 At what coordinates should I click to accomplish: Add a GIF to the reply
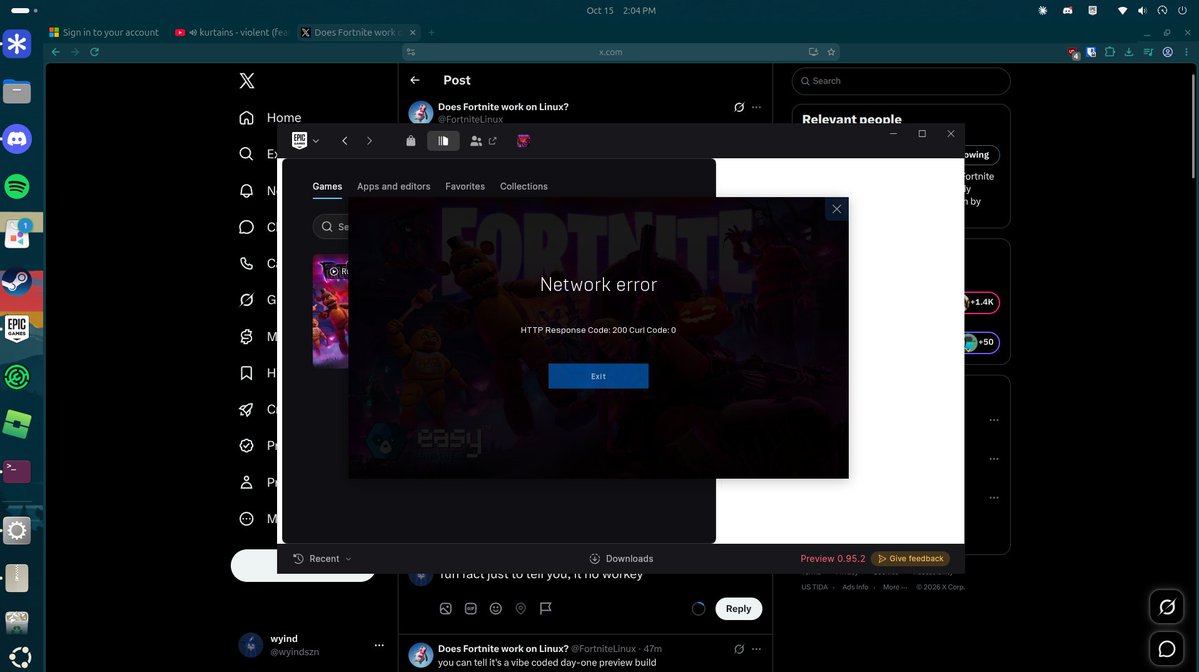(x=471, y=609)
